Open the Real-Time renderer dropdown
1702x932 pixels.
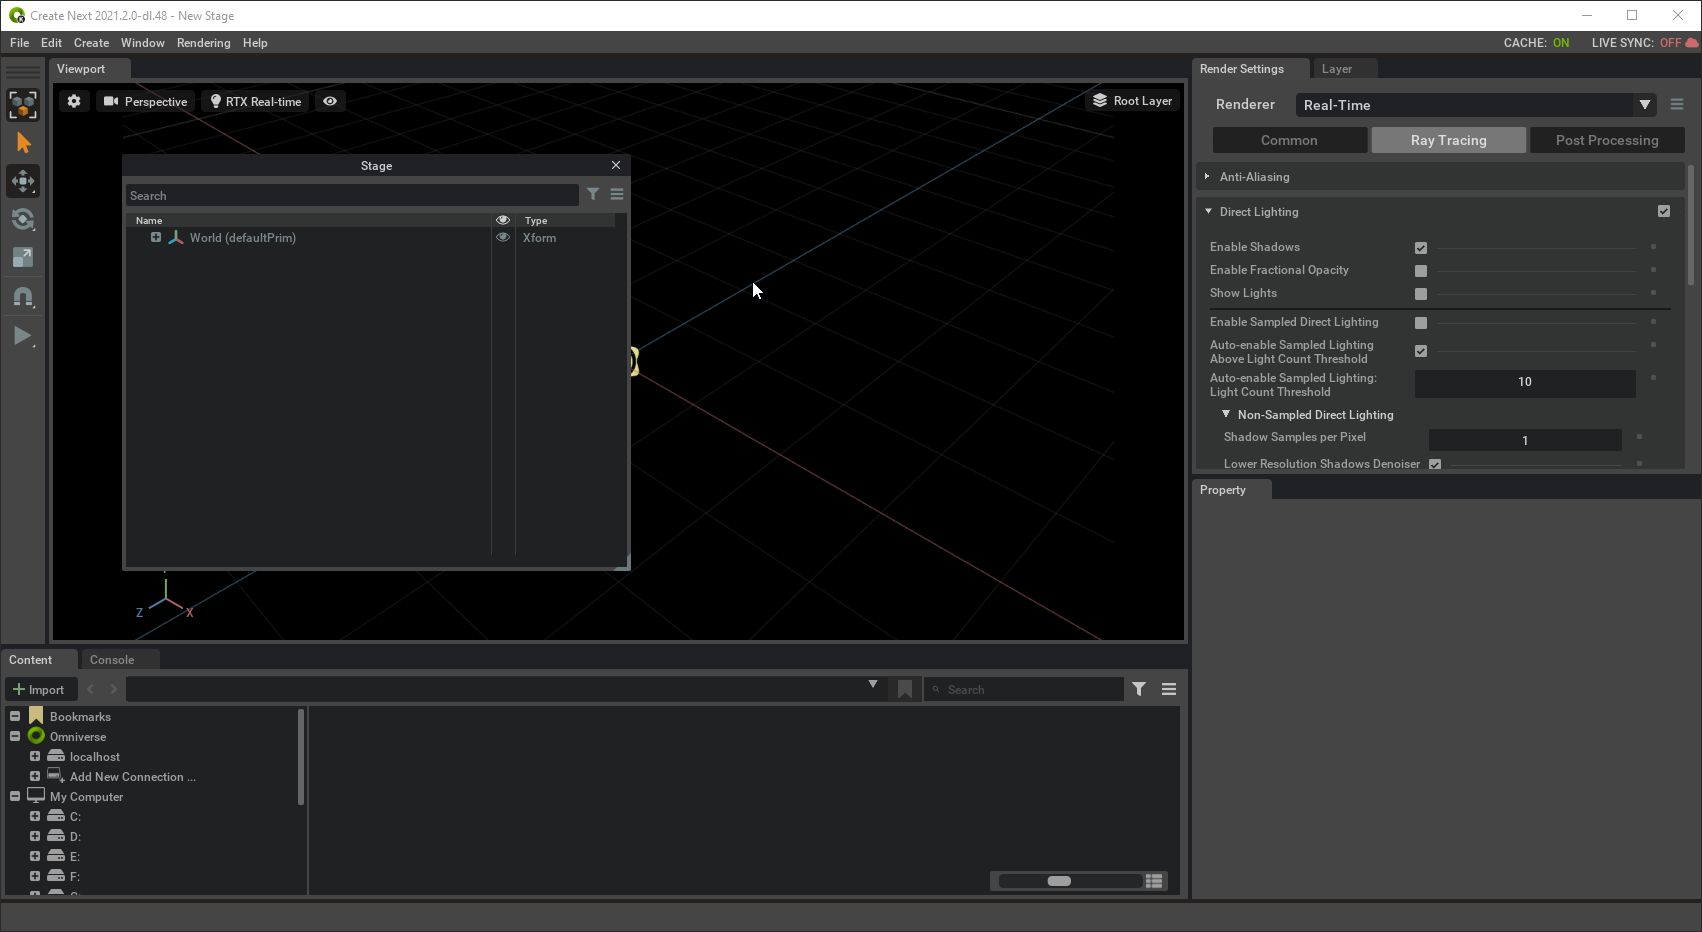click(x=1646, y=104)
